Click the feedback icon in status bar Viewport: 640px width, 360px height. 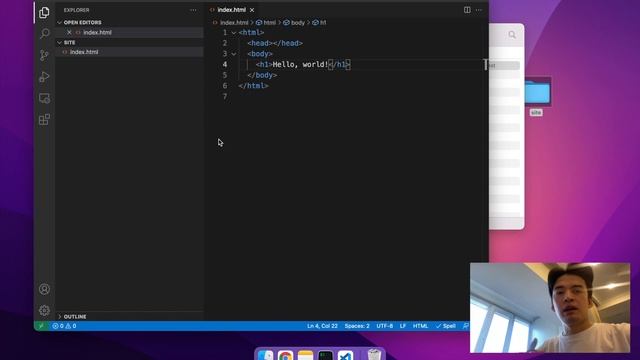(465, 326)
